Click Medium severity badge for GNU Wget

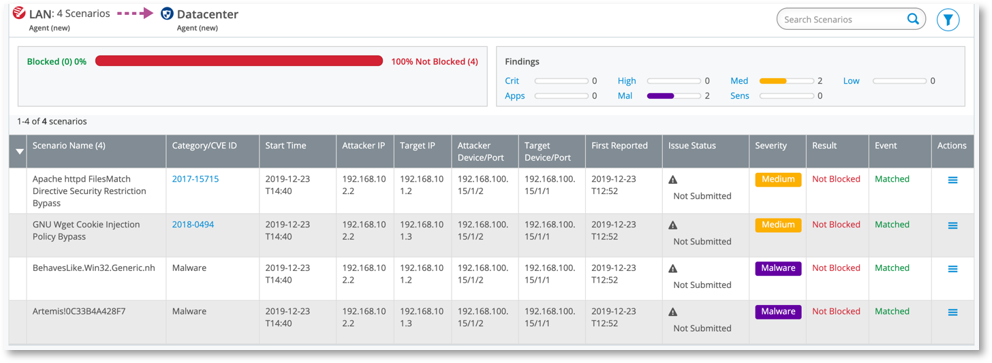tap(778, 225)
